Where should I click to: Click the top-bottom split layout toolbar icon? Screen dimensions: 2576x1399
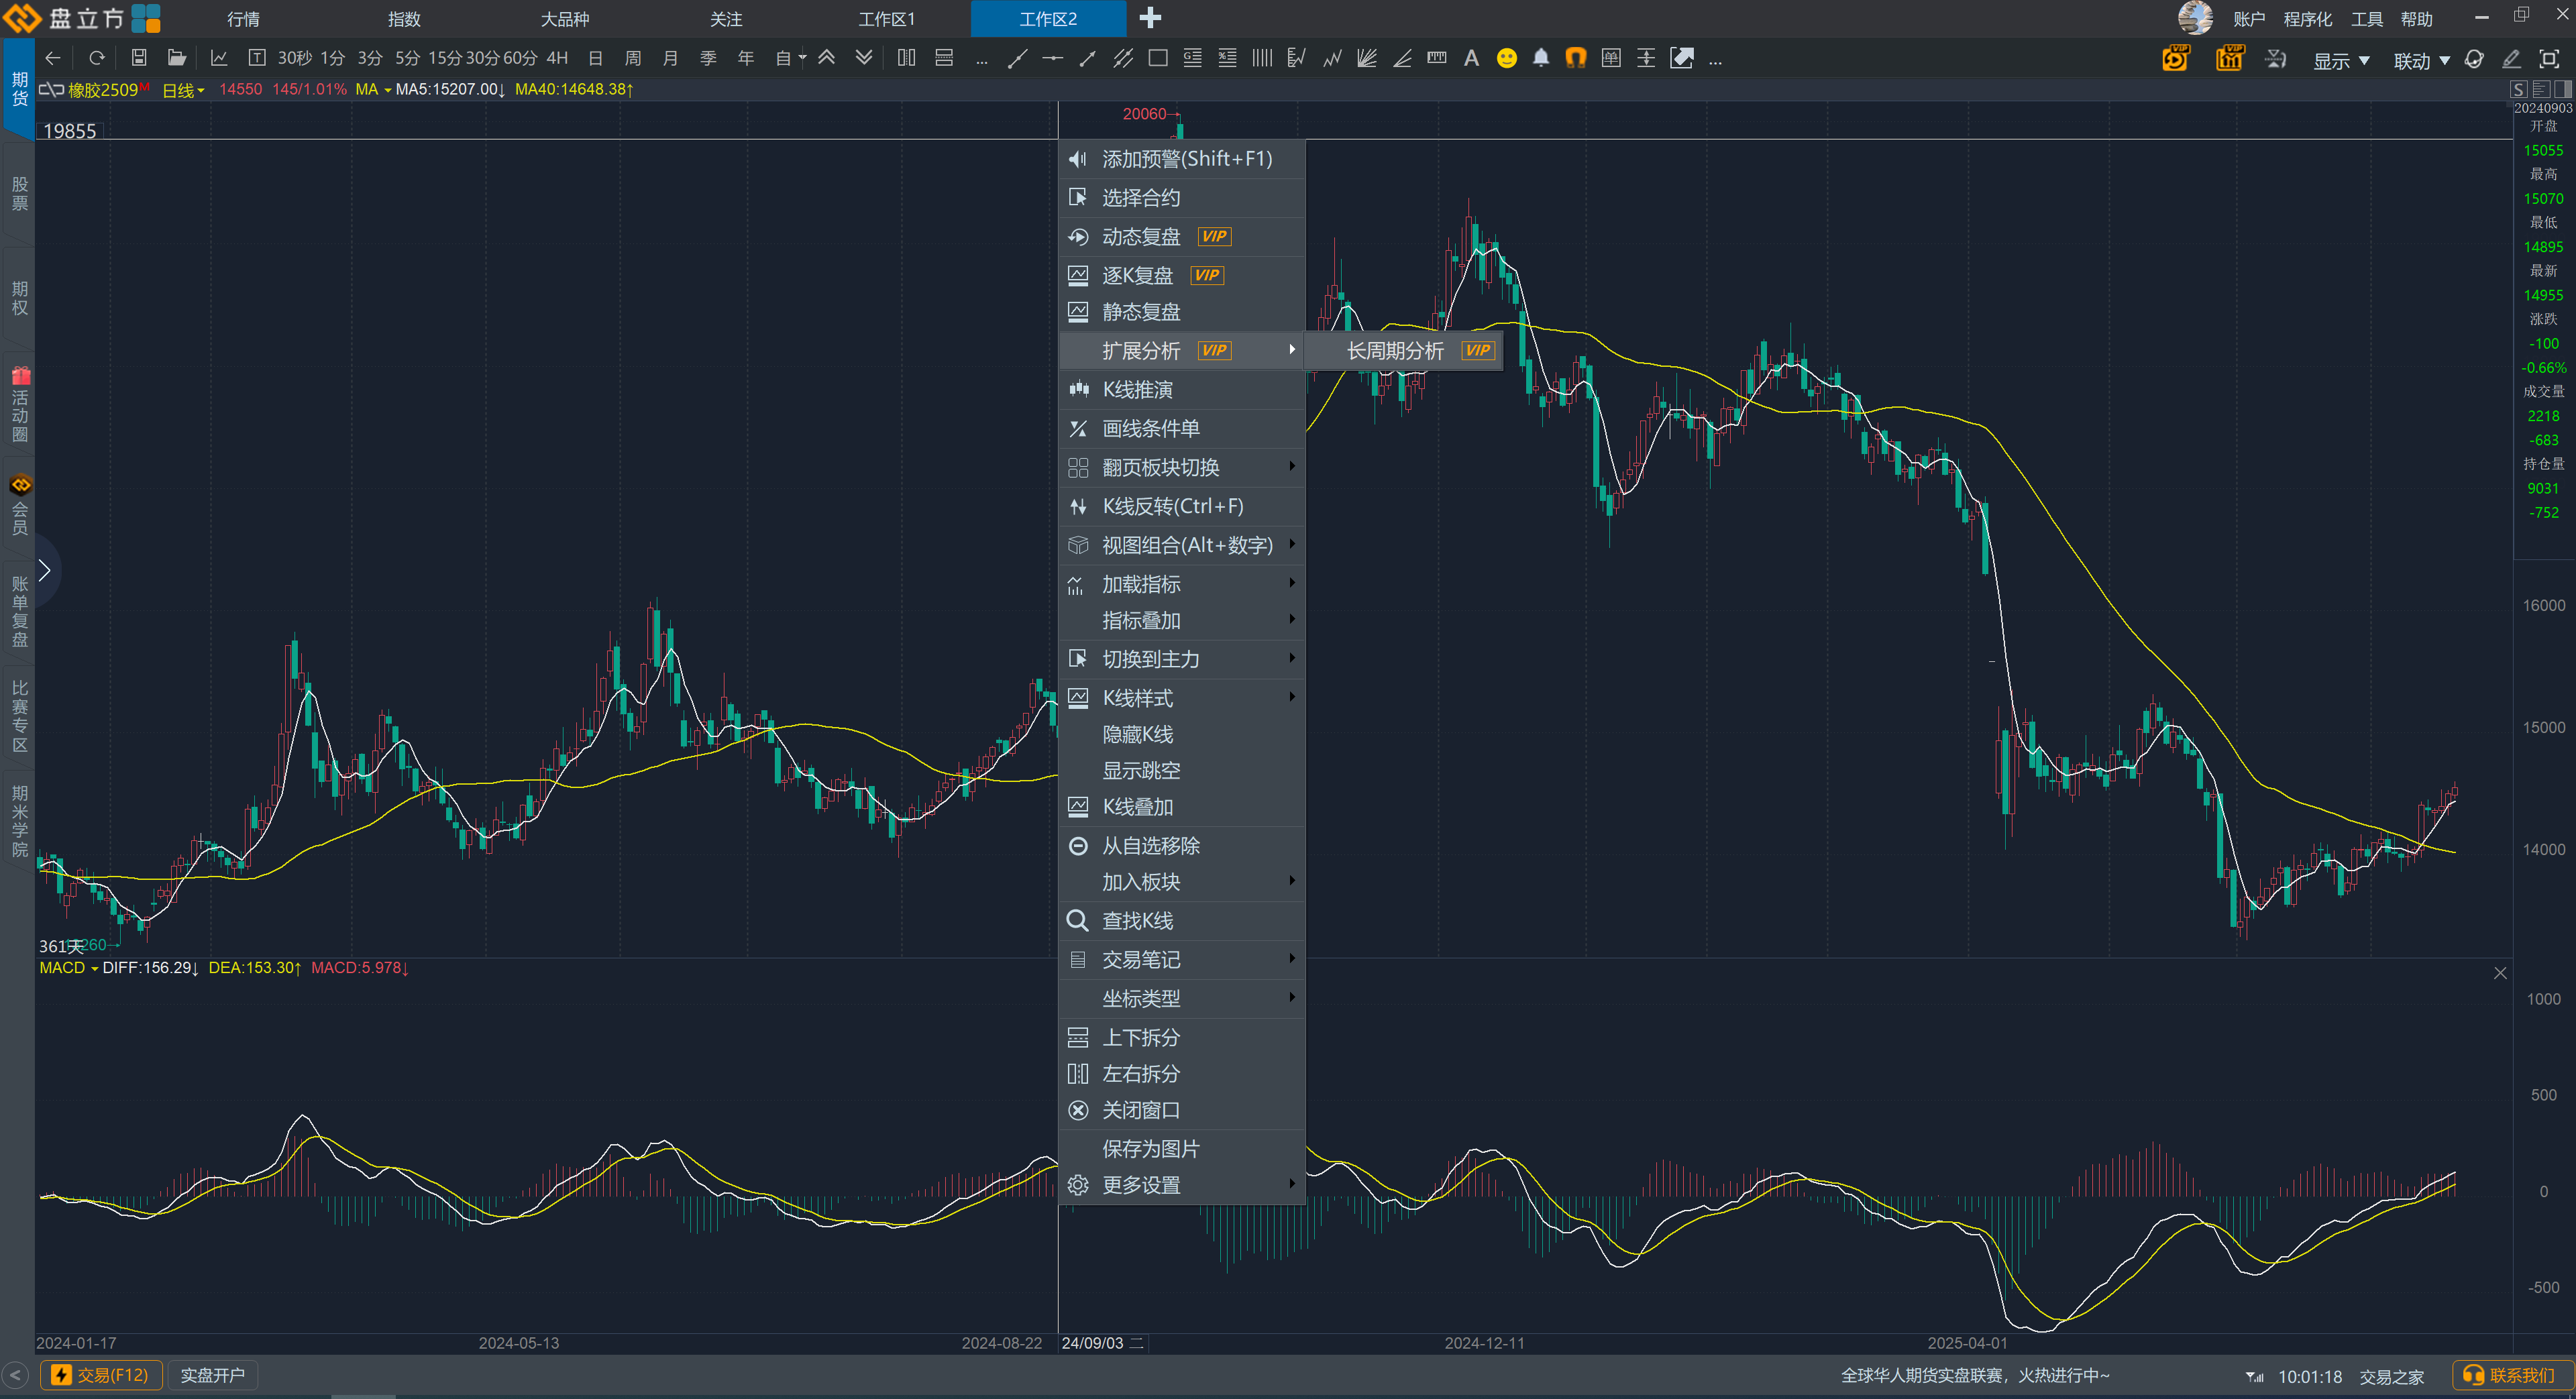pos(944,58)
